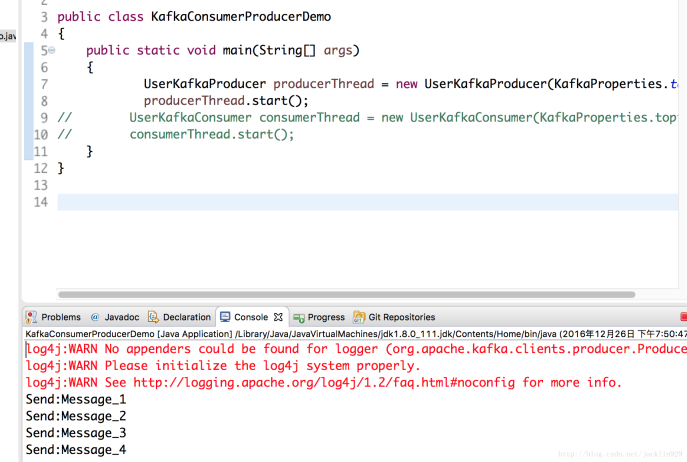
Task: Click the Problems tab icon
Action: coord(31,317)
